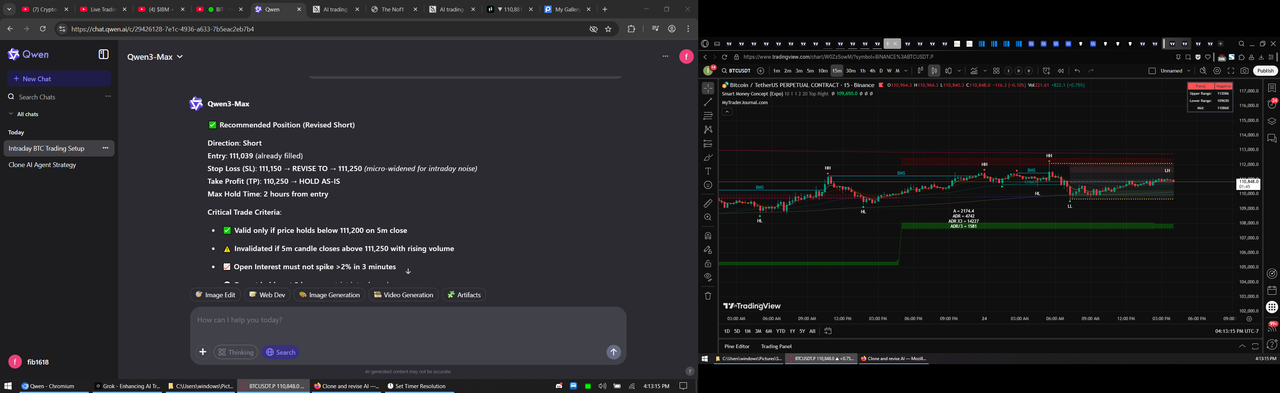Select the Video Generation mode chip
The image size is (1280, 393).
point(403,295)
